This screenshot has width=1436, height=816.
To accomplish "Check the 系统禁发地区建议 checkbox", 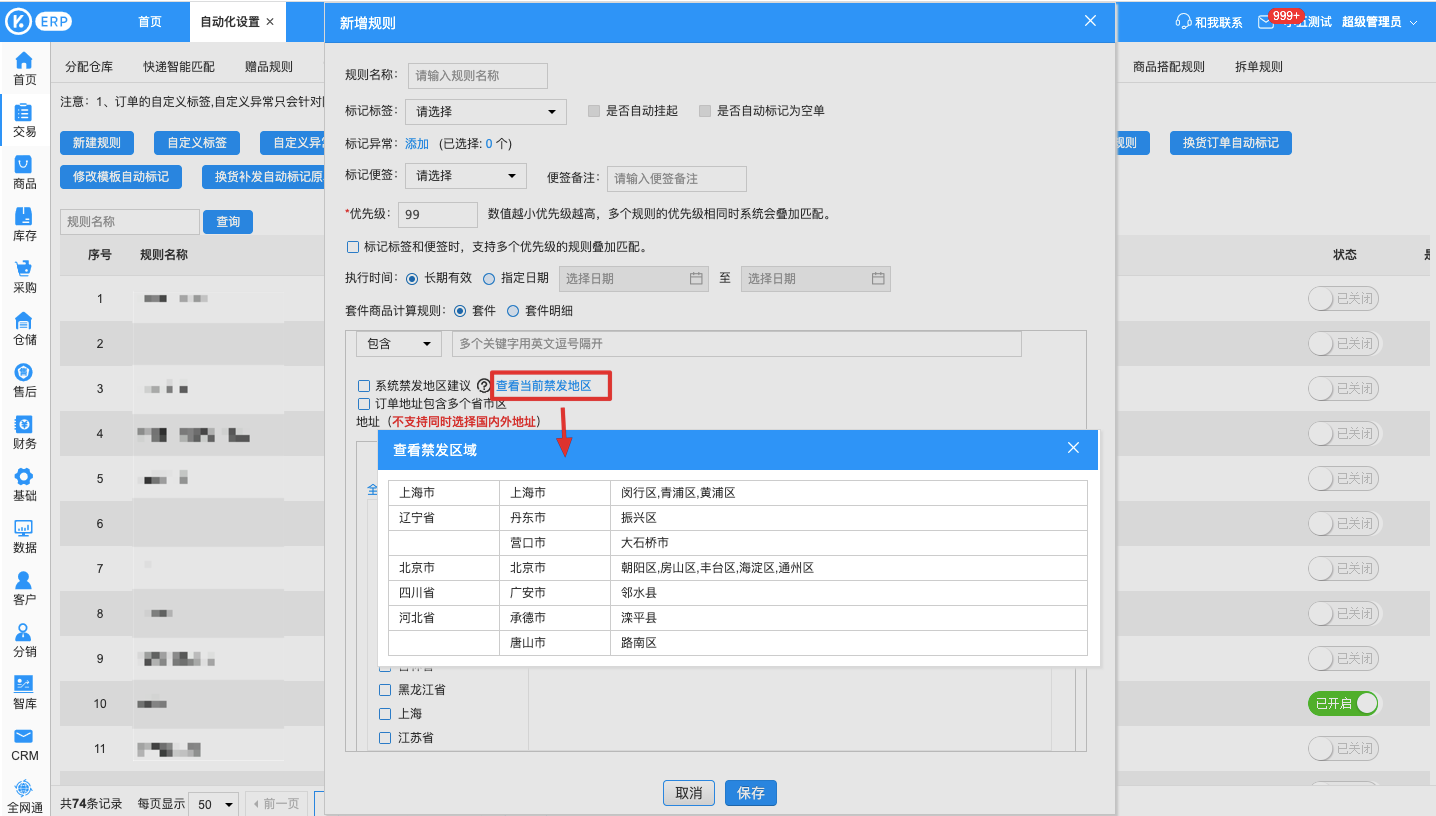I will click(x=364, y=386).
